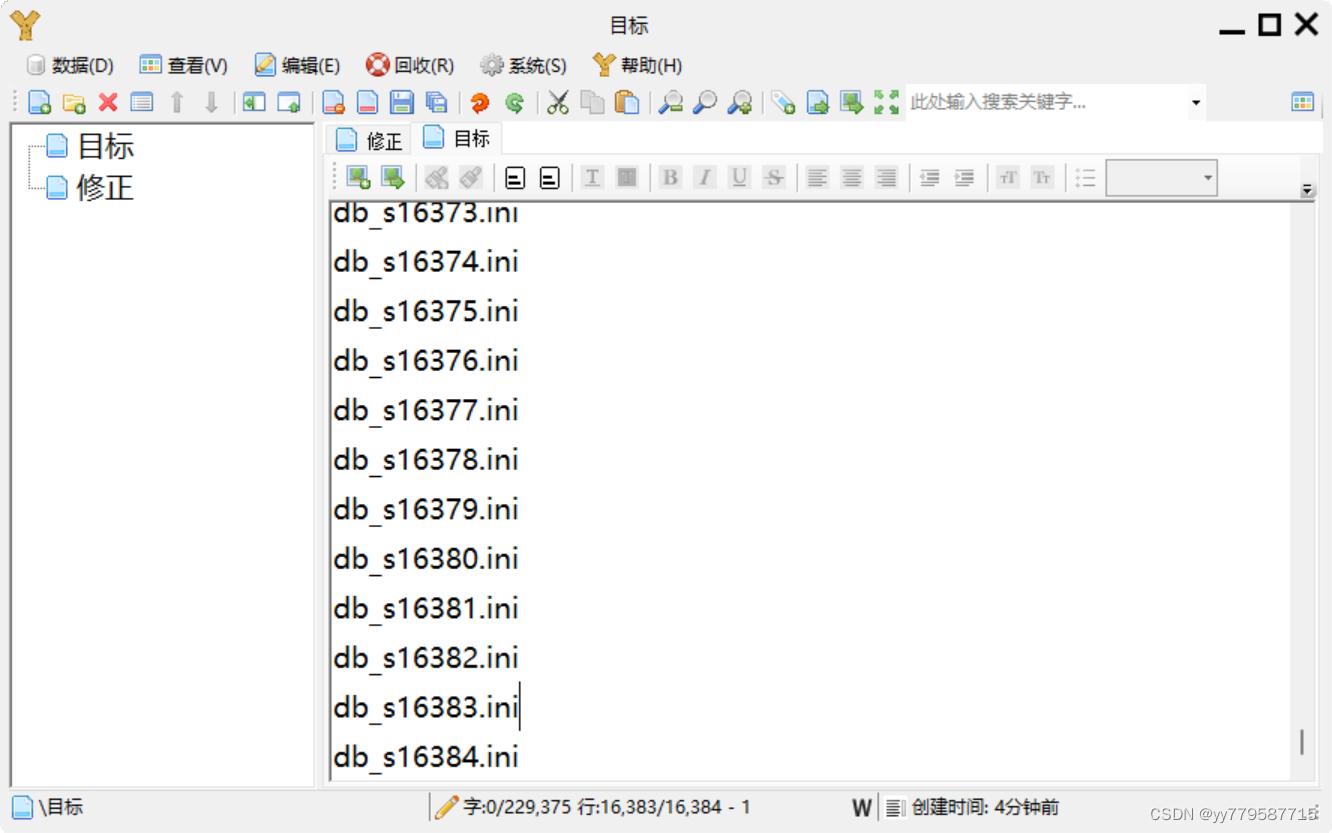
Task: Click the orange undo arrow icon
Action: (480, 102)
